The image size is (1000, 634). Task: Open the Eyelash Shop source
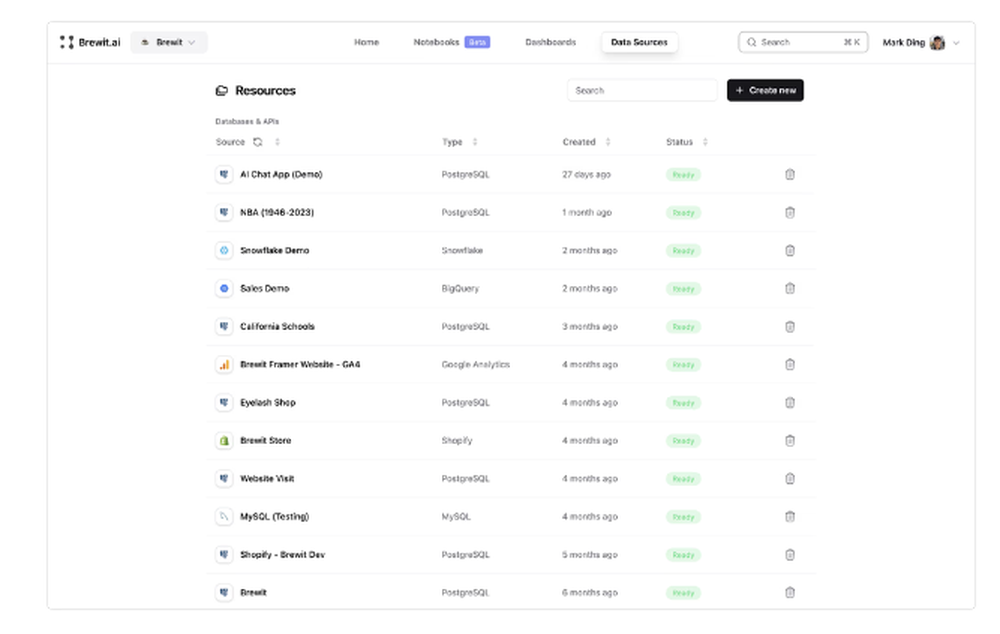click(x=268, y=402)
